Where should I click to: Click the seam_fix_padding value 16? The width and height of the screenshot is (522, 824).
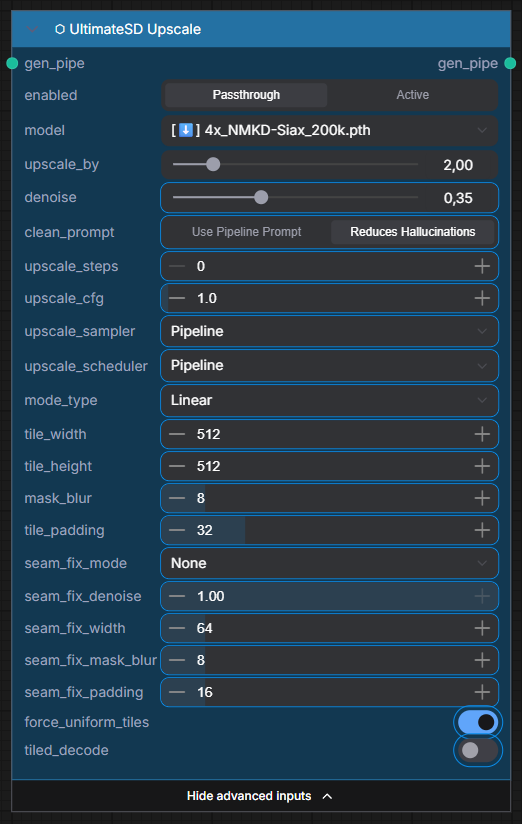[x=204, y=693]
